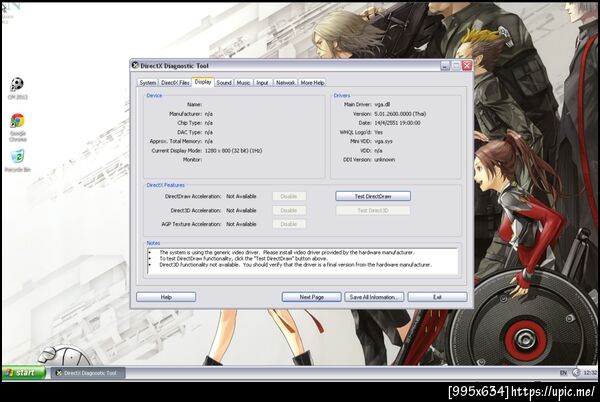Go to the Network tab
Image resolution: width=600 pixels, height=402 pixels.
click(x=285, y=83)
